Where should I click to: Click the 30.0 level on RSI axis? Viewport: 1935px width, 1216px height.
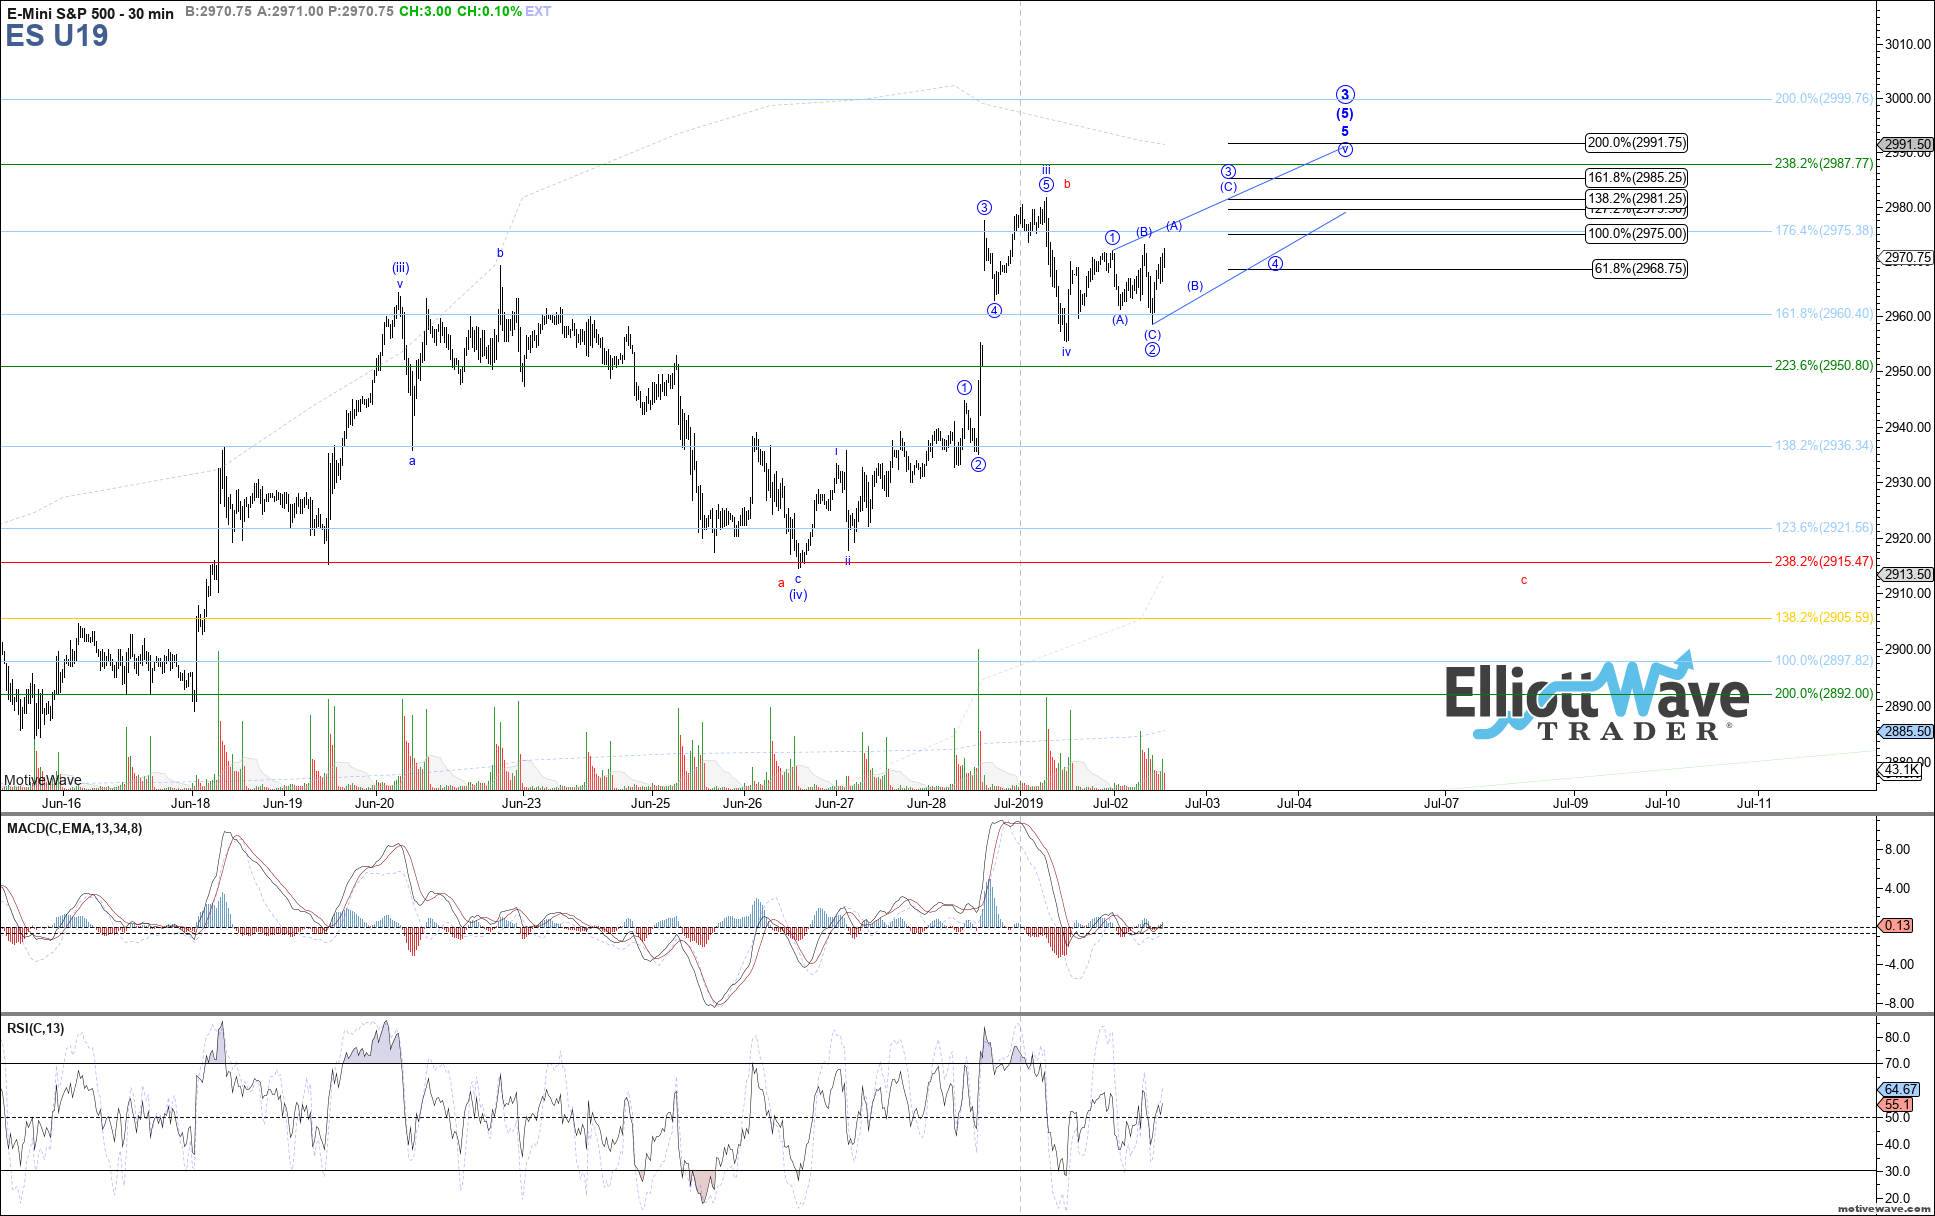1897,1171
